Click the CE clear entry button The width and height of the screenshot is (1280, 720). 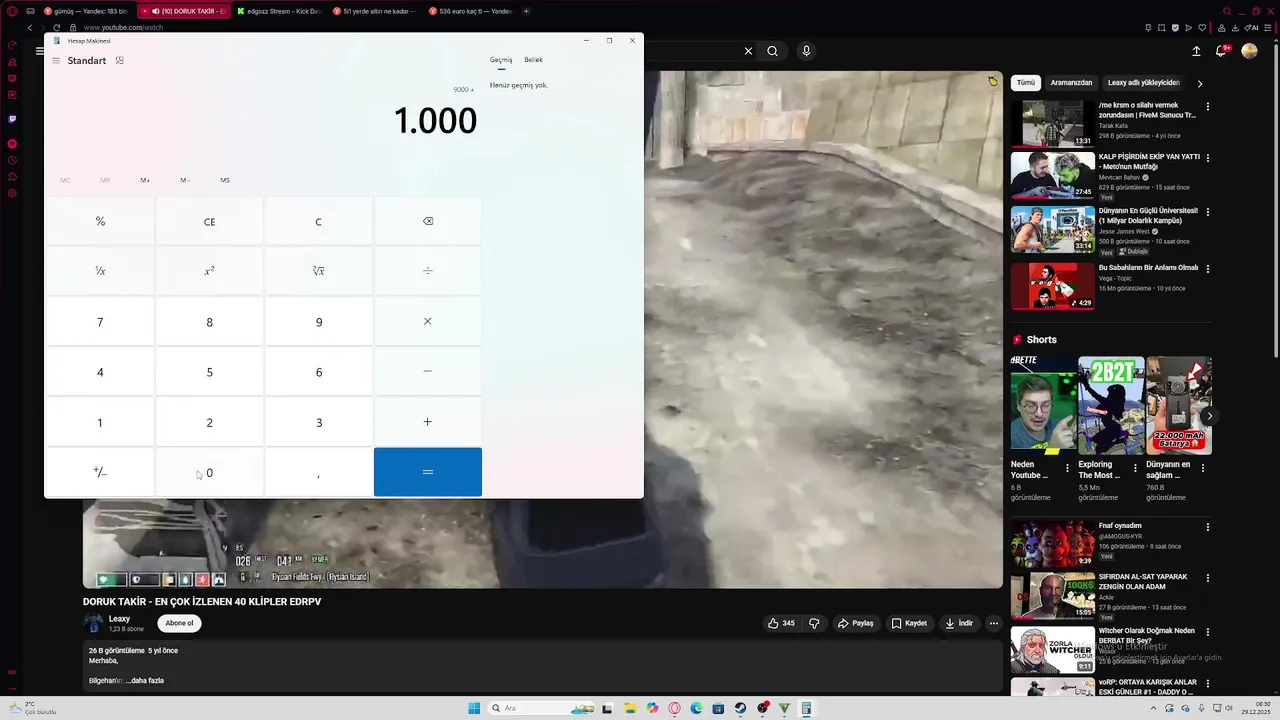click(x=209, y=221)
